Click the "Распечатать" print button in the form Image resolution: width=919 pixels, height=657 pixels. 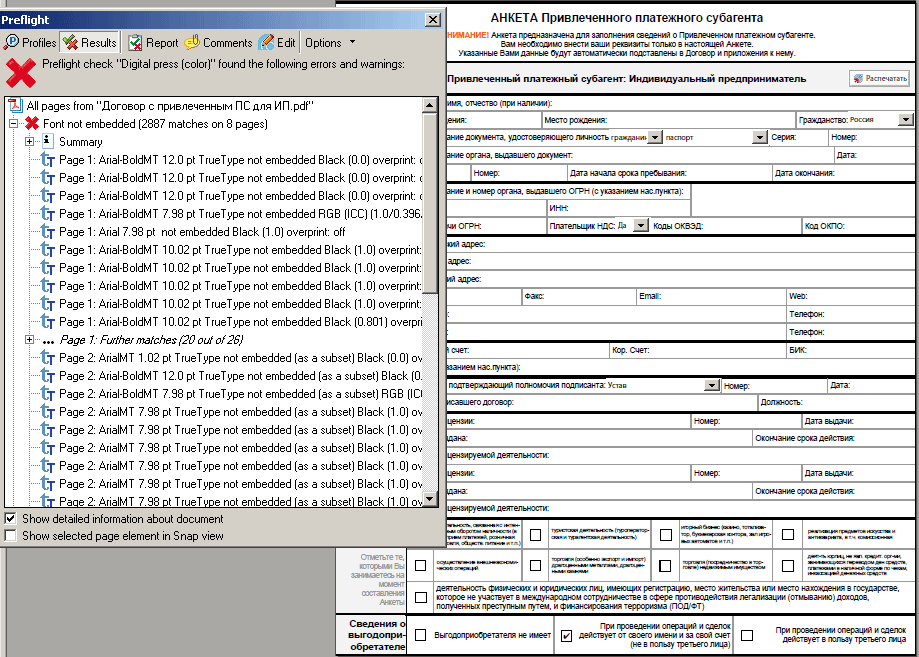[879, 79]
